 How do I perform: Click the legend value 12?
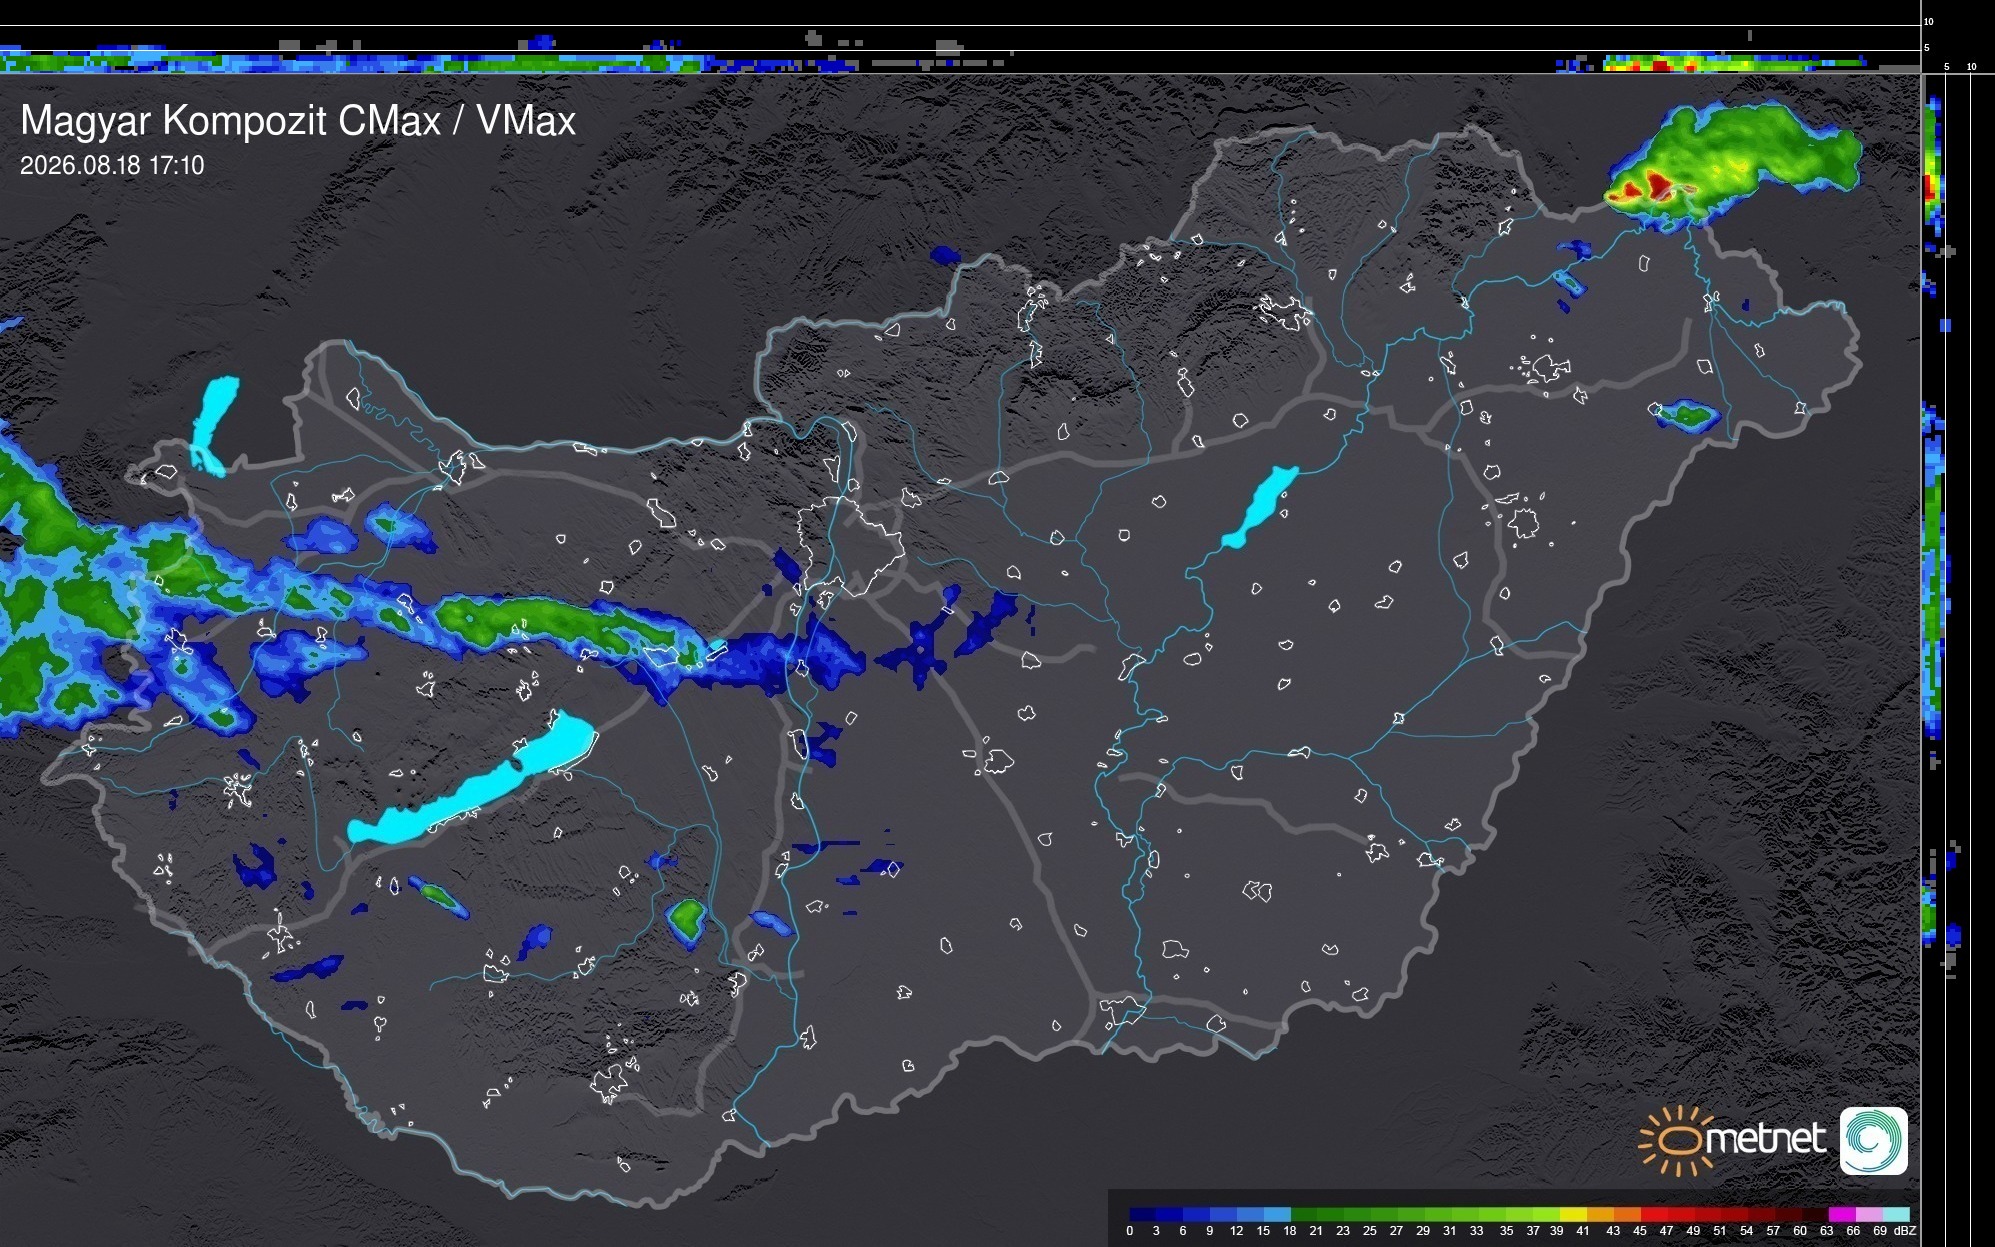(1237, 1231)
